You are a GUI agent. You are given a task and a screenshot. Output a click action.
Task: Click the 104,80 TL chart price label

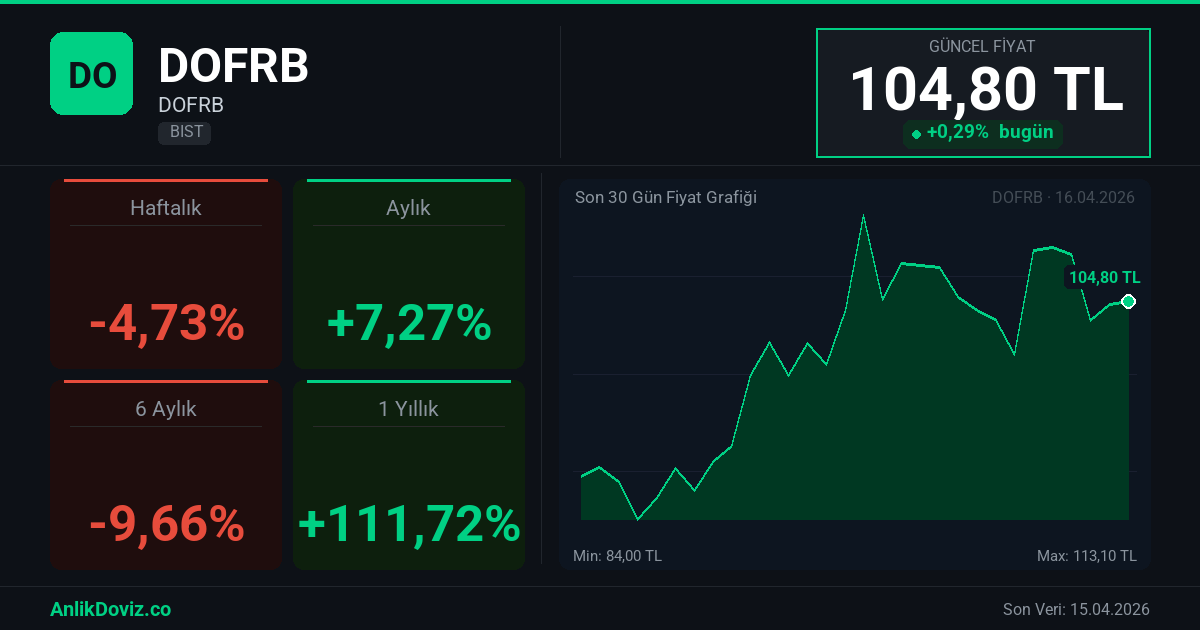tap(1104, 278)
